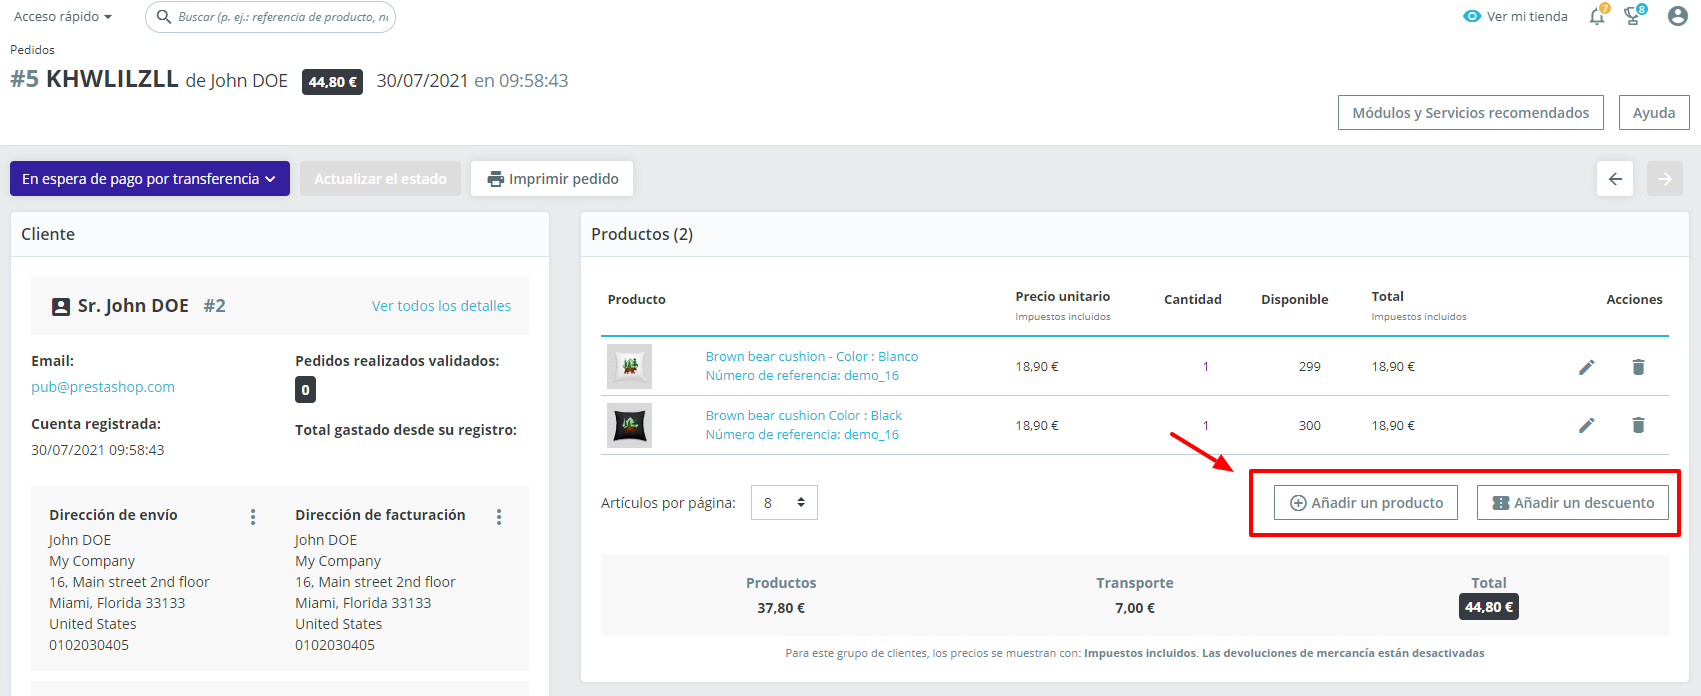Click customer ID #2 text
The image size is (1701, 696).
[215, 306]
